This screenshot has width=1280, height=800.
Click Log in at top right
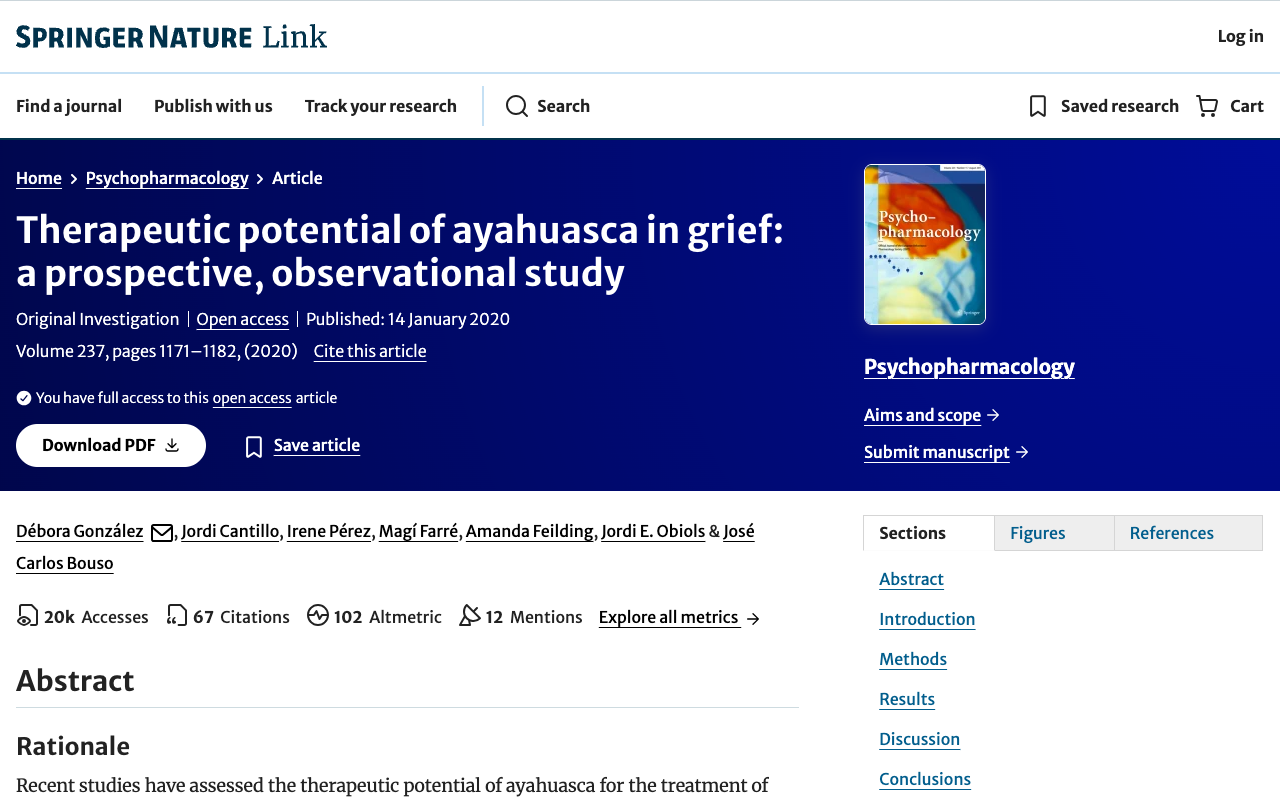click(1240, 36)
